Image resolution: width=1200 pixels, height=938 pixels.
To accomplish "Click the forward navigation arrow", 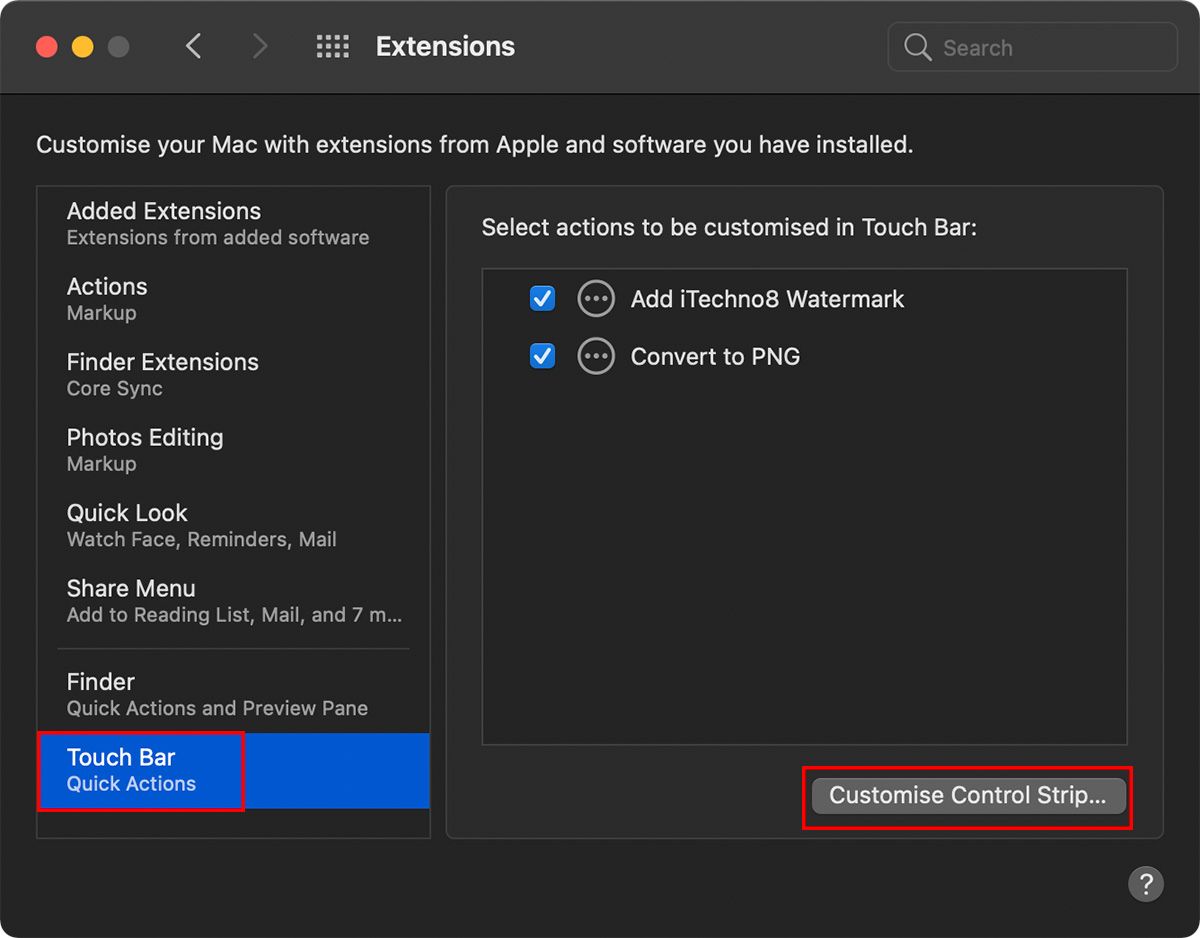I will (x=259, y=46).
